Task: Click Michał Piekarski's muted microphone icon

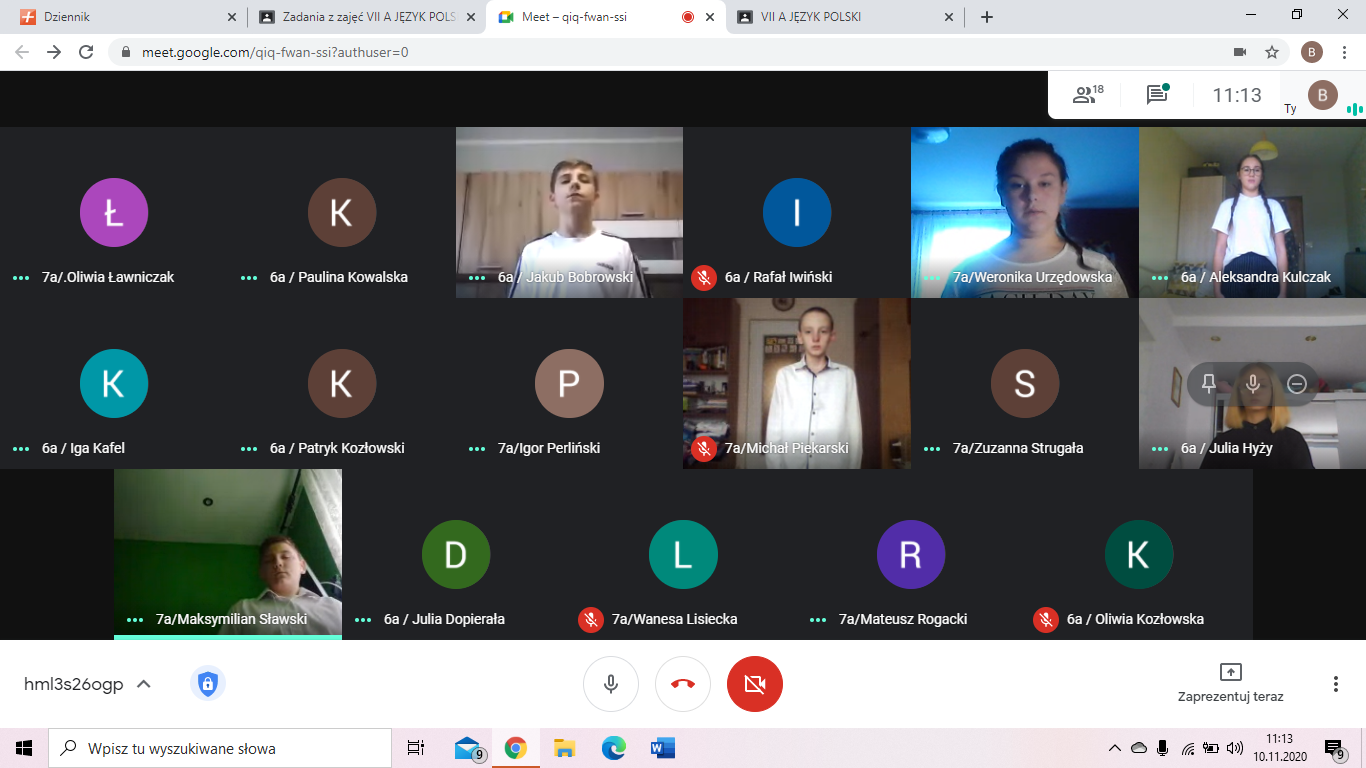Action: [704, 448]
